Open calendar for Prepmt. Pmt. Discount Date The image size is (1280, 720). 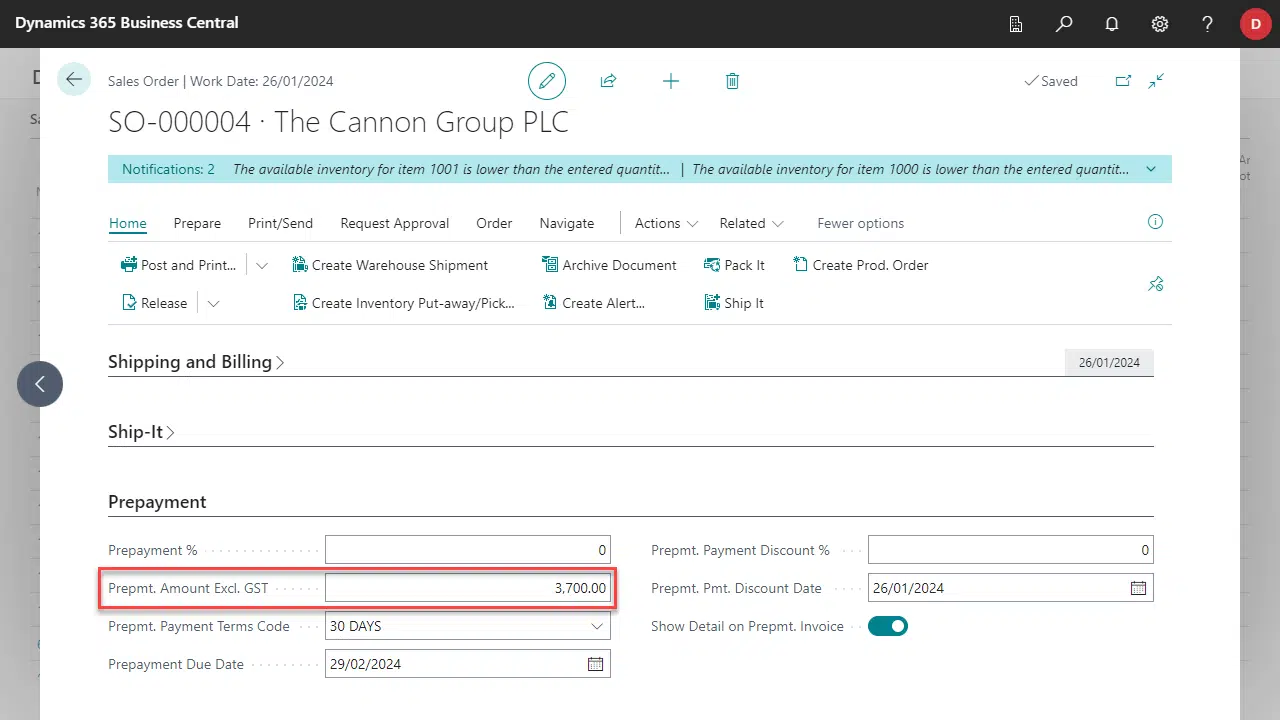click(1138, 588)
